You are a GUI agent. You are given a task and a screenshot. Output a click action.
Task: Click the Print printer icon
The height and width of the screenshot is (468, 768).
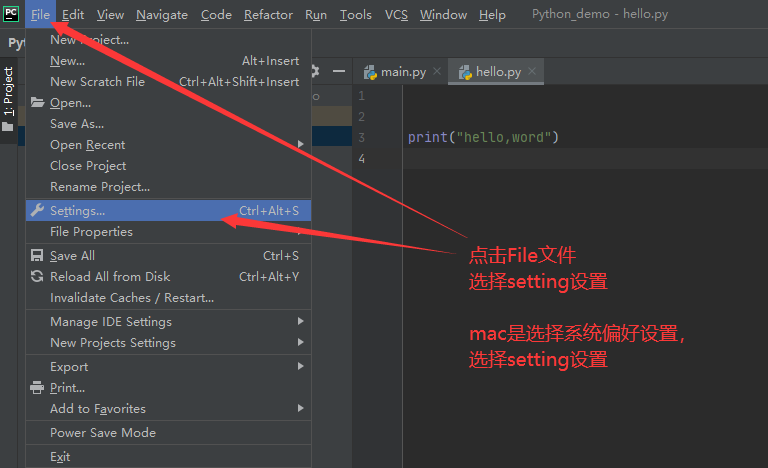pyautogui.click(x=37, y=388)
